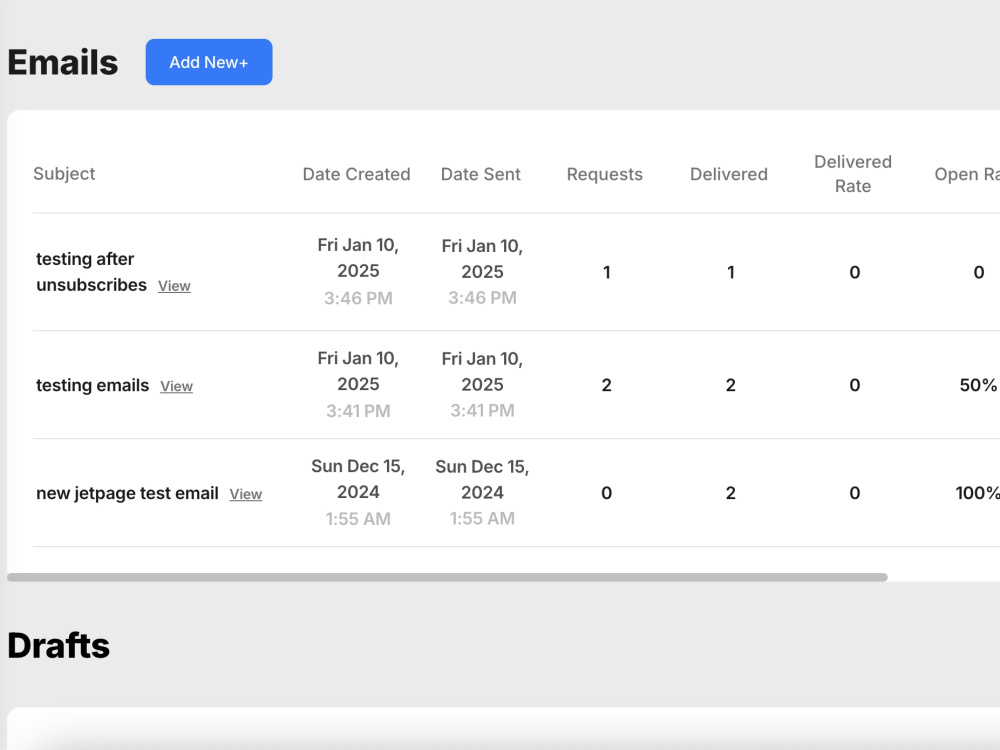
Task: Select the horizontal scrollbar under the emails table
Action: [x=447, y=577]
